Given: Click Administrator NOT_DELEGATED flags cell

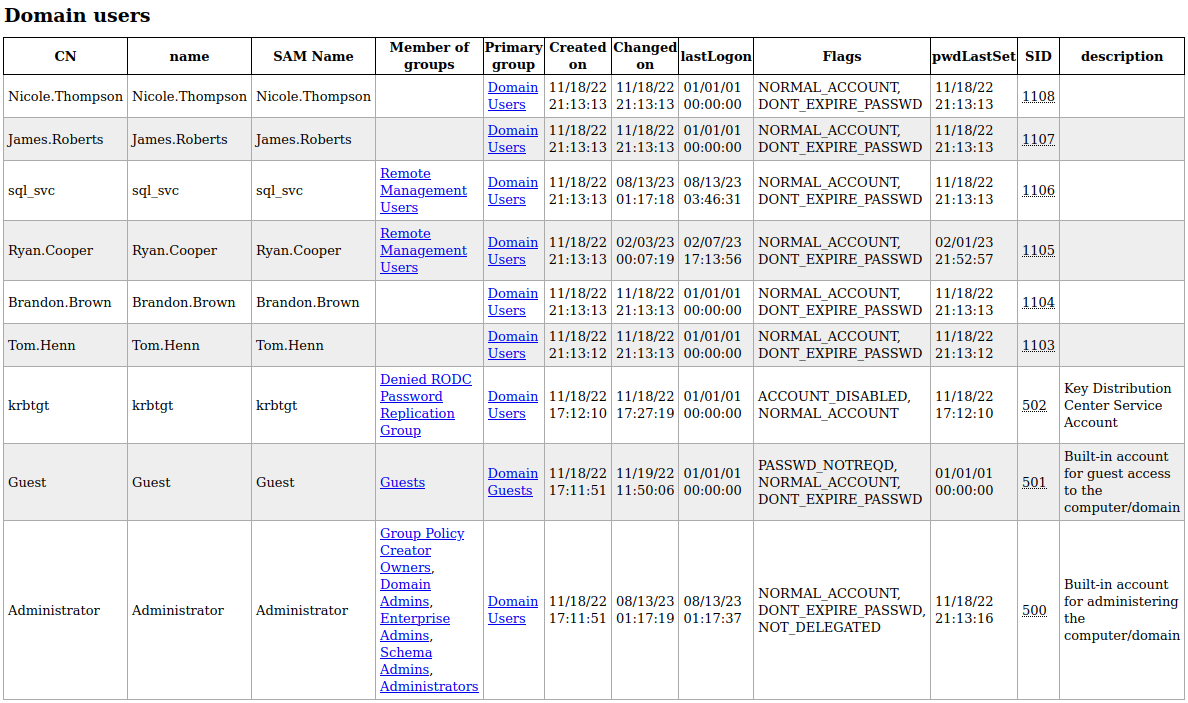Looking at the screenshot, I should (x=842, y=610).
